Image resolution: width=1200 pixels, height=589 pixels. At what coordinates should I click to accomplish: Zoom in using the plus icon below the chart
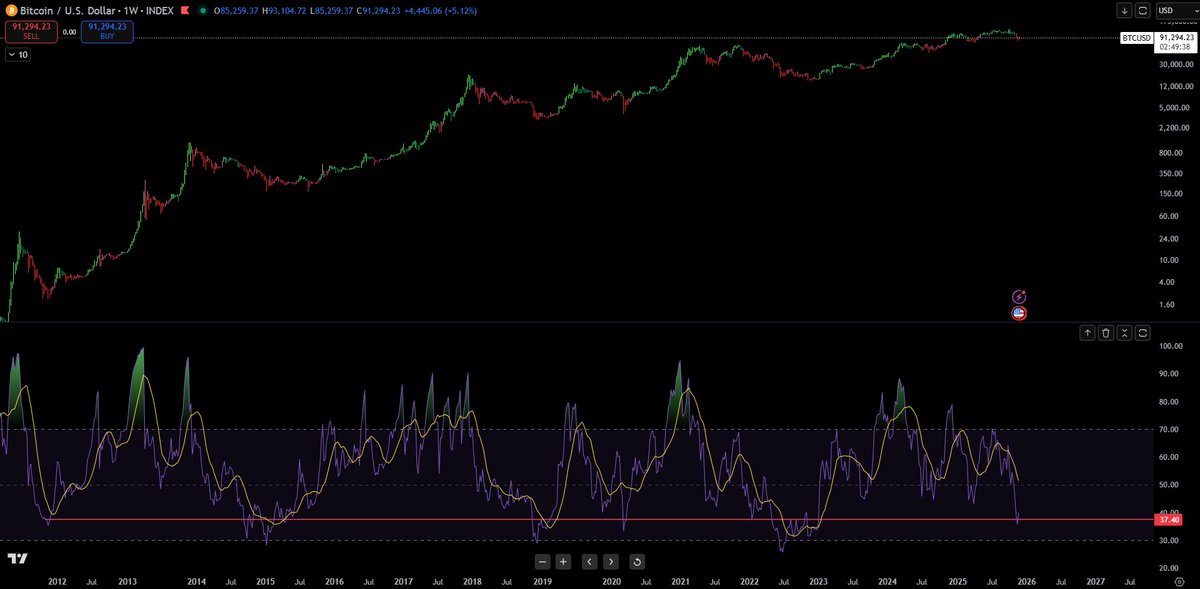coord(565,562)
